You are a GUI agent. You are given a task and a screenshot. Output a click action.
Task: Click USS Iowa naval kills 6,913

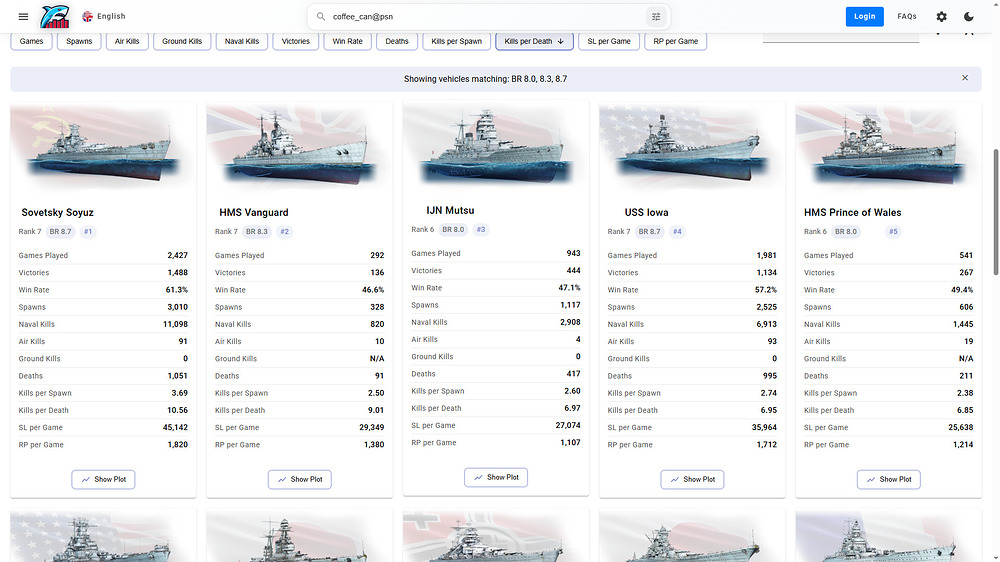766,325
